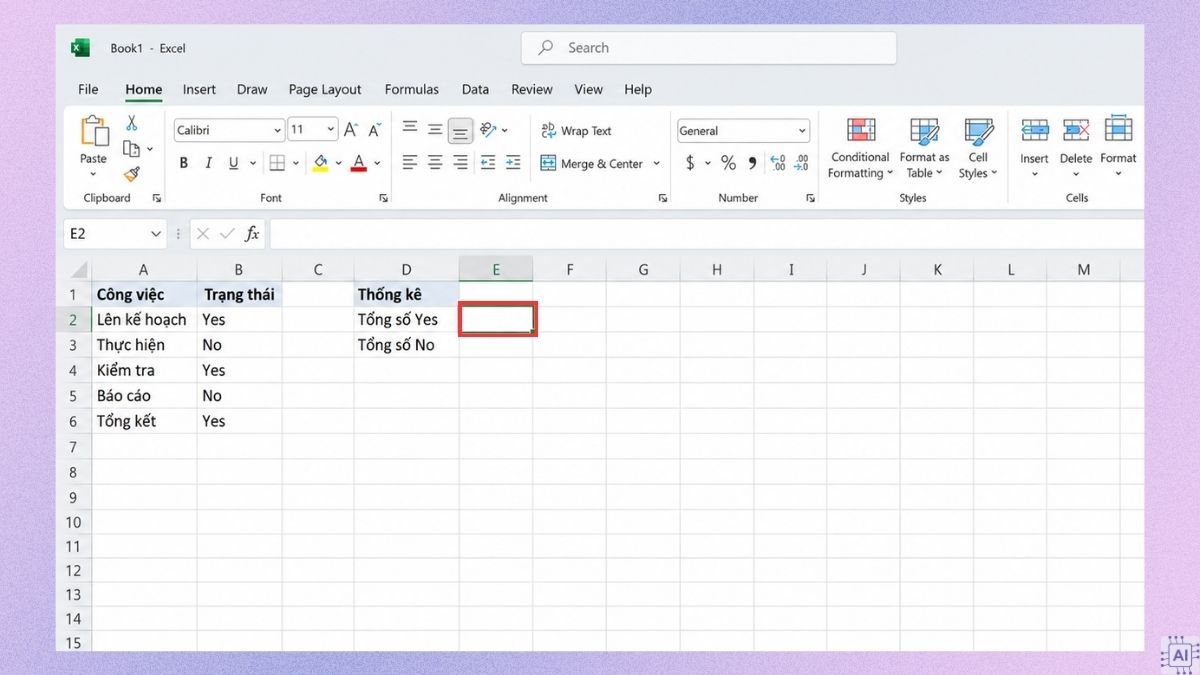1200x675 pixels.
Task: Switch to the Insert tab
Action: pos(199,89)
